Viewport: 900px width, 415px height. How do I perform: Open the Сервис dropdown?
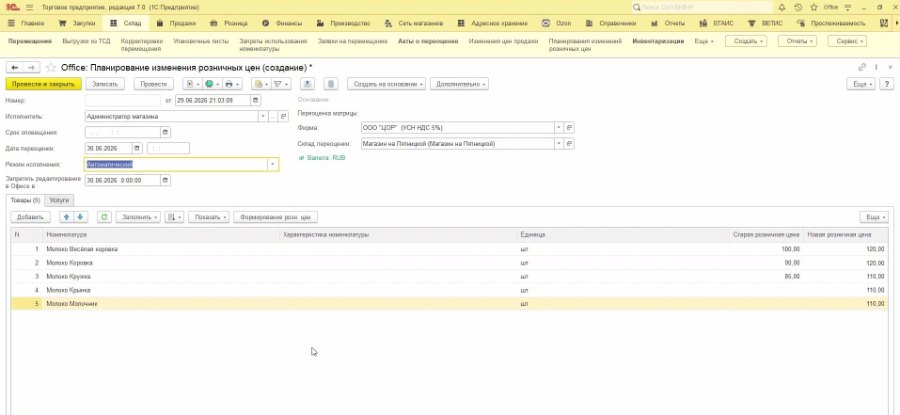click(x=847, y=41)
